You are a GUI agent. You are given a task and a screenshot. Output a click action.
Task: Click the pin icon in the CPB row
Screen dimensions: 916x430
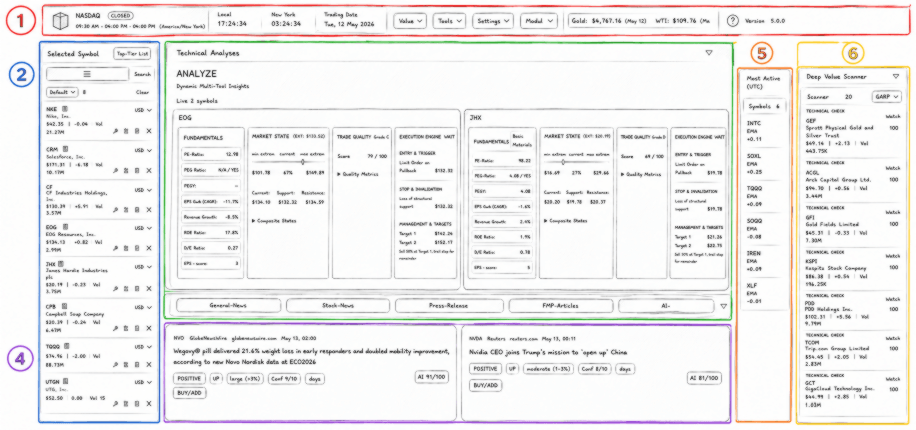pyautogui.click(x=116, y=329)
